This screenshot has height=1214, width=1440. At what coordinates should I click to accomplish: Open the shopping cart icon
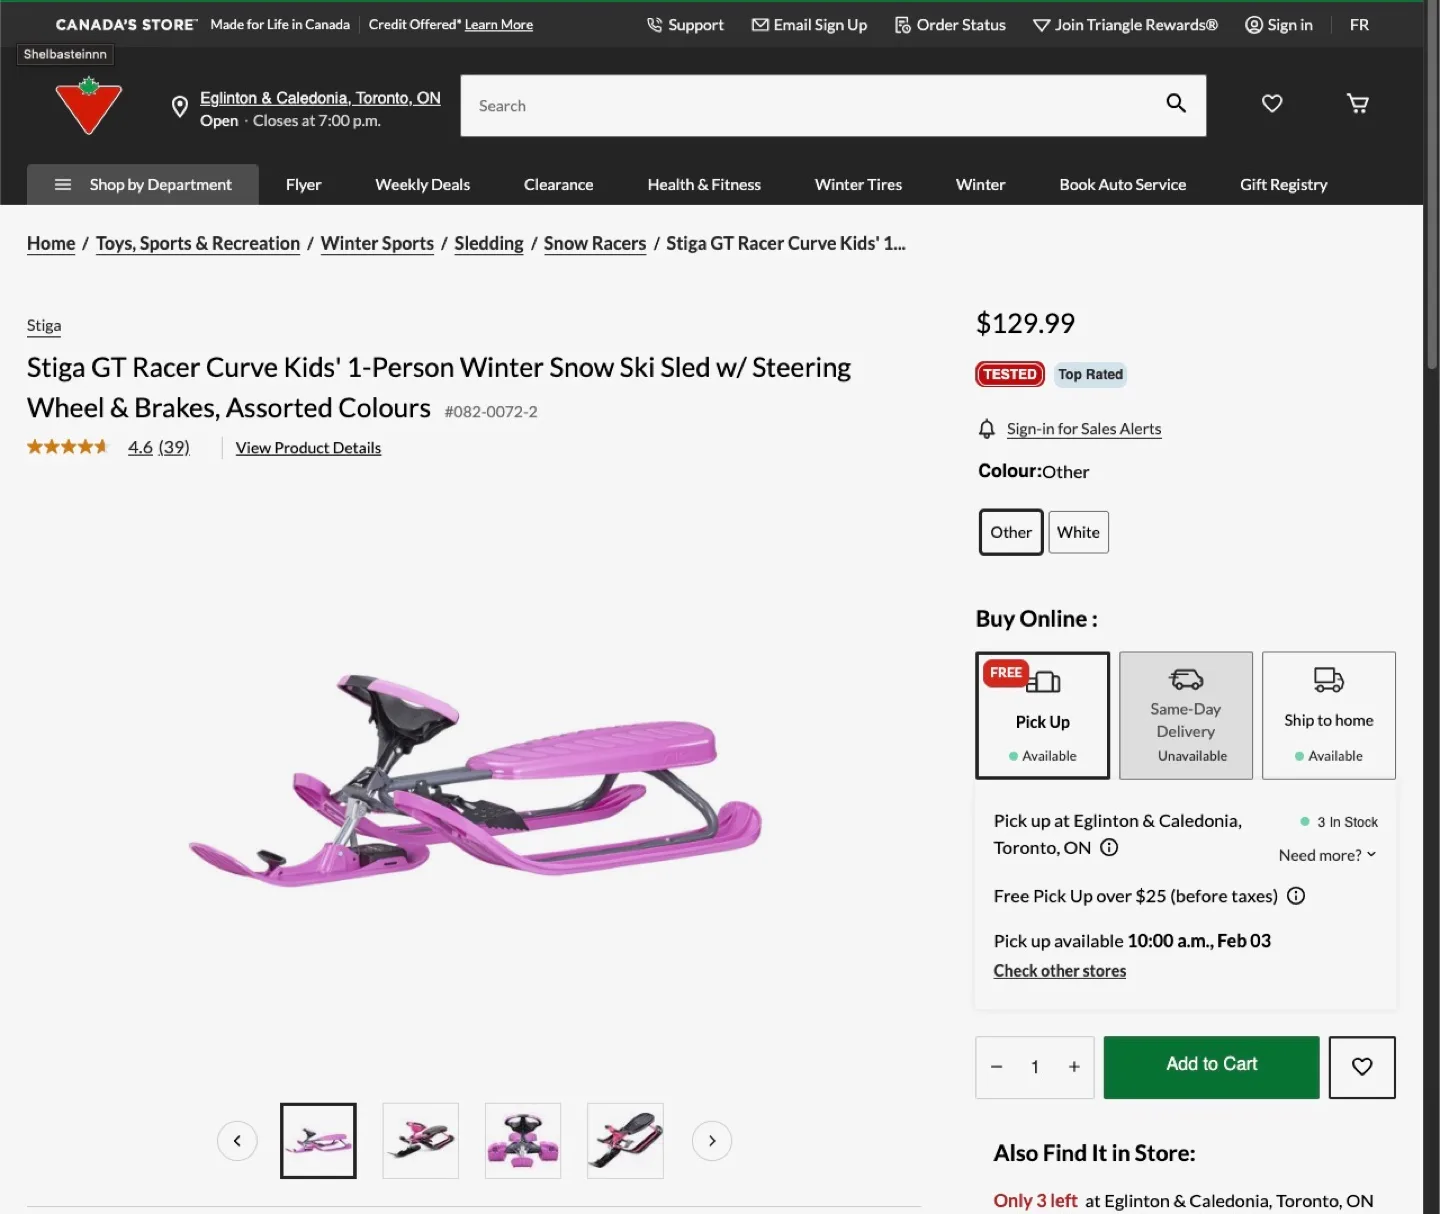(x=1357, y=103)
